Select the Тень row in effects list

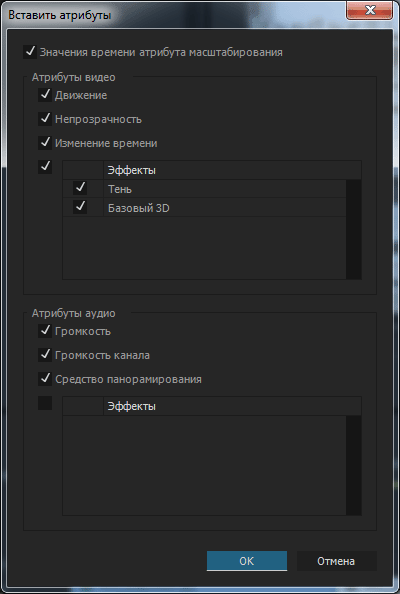click(x=204, y=189)
